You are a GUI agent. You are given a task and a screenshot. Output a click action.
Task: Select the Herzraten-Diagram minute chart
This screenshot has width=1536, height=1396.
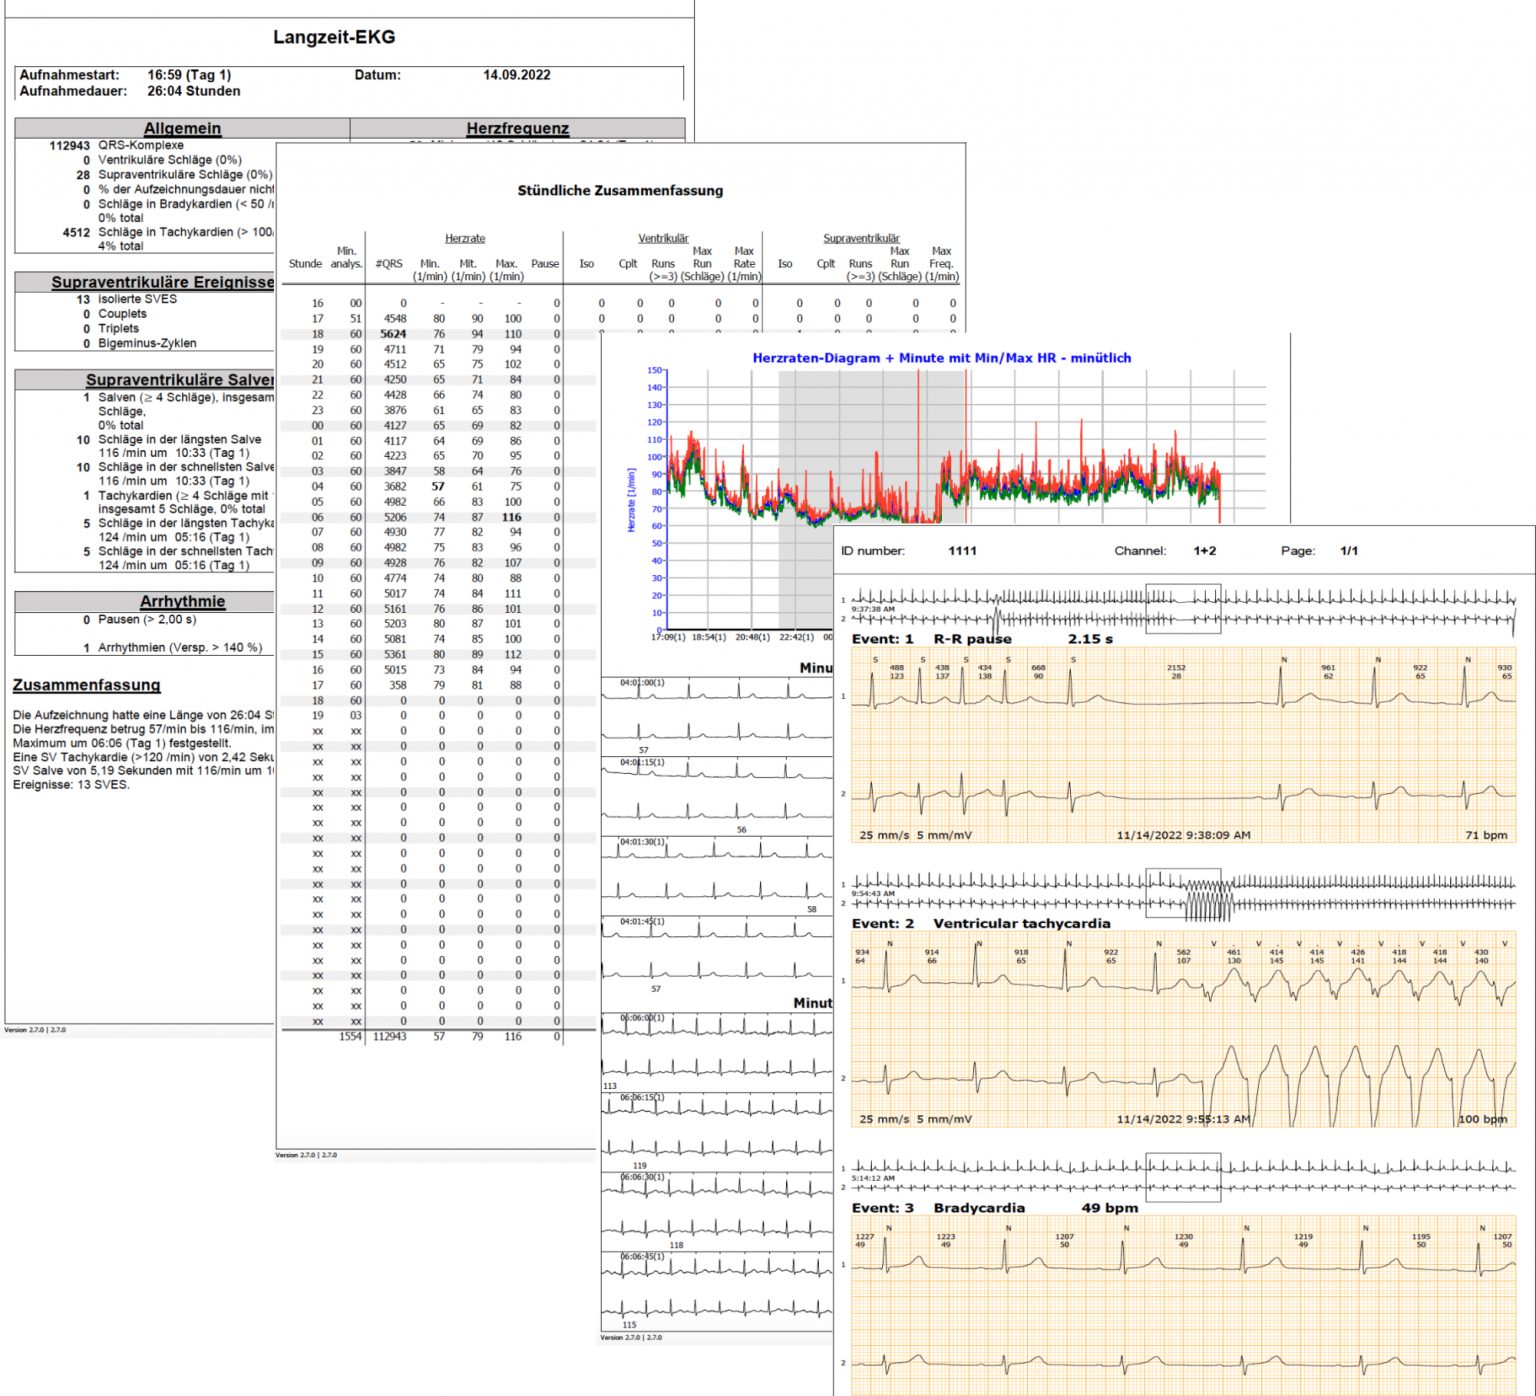click(x=943, y=357)
